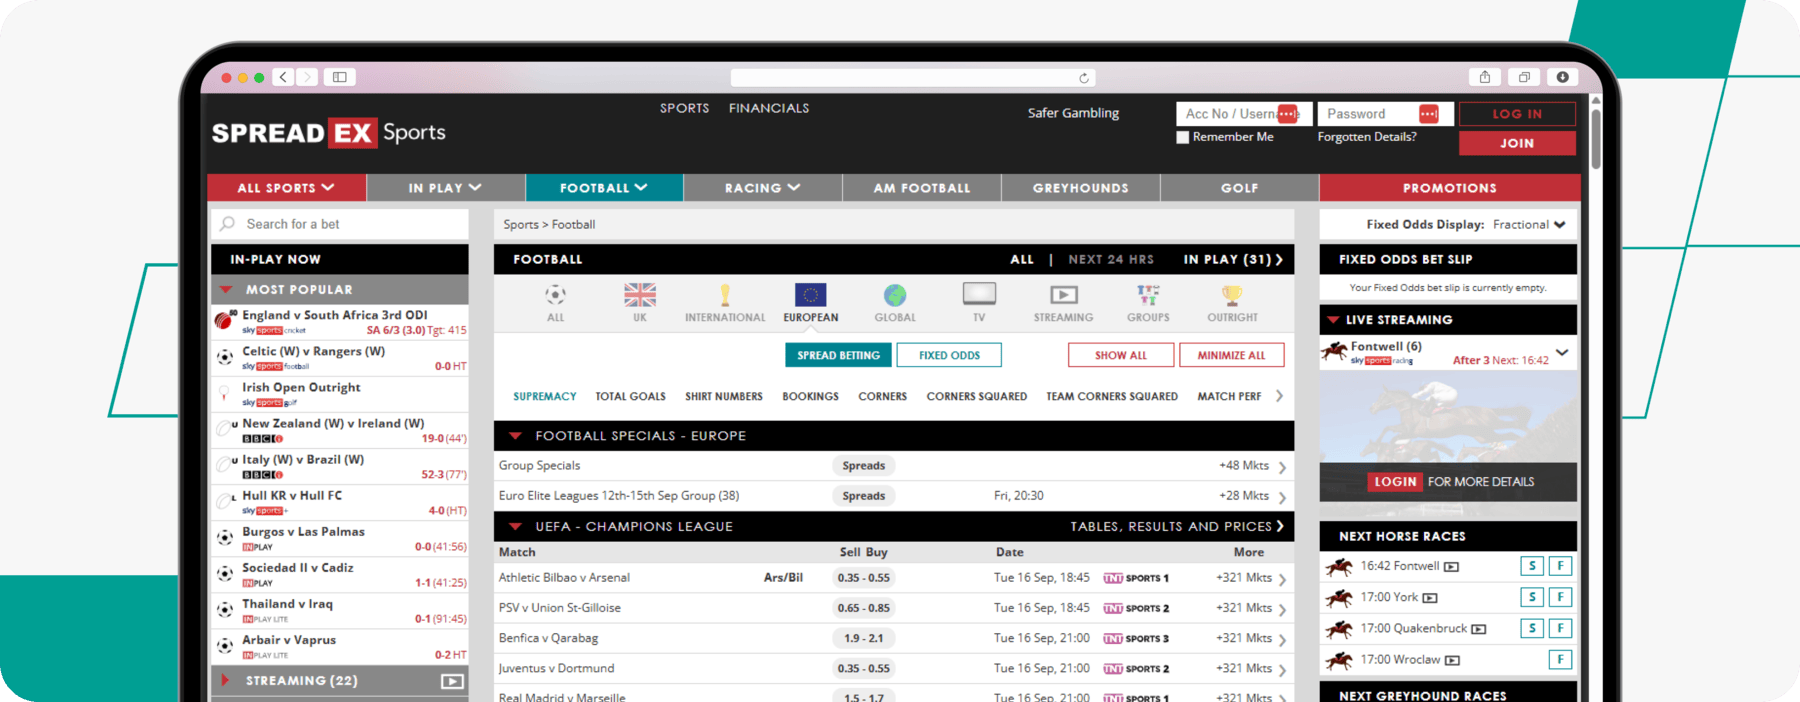Expand the Fontwell (6) stream chevron
This screenshot has width=1800, height=702.
1562,352
